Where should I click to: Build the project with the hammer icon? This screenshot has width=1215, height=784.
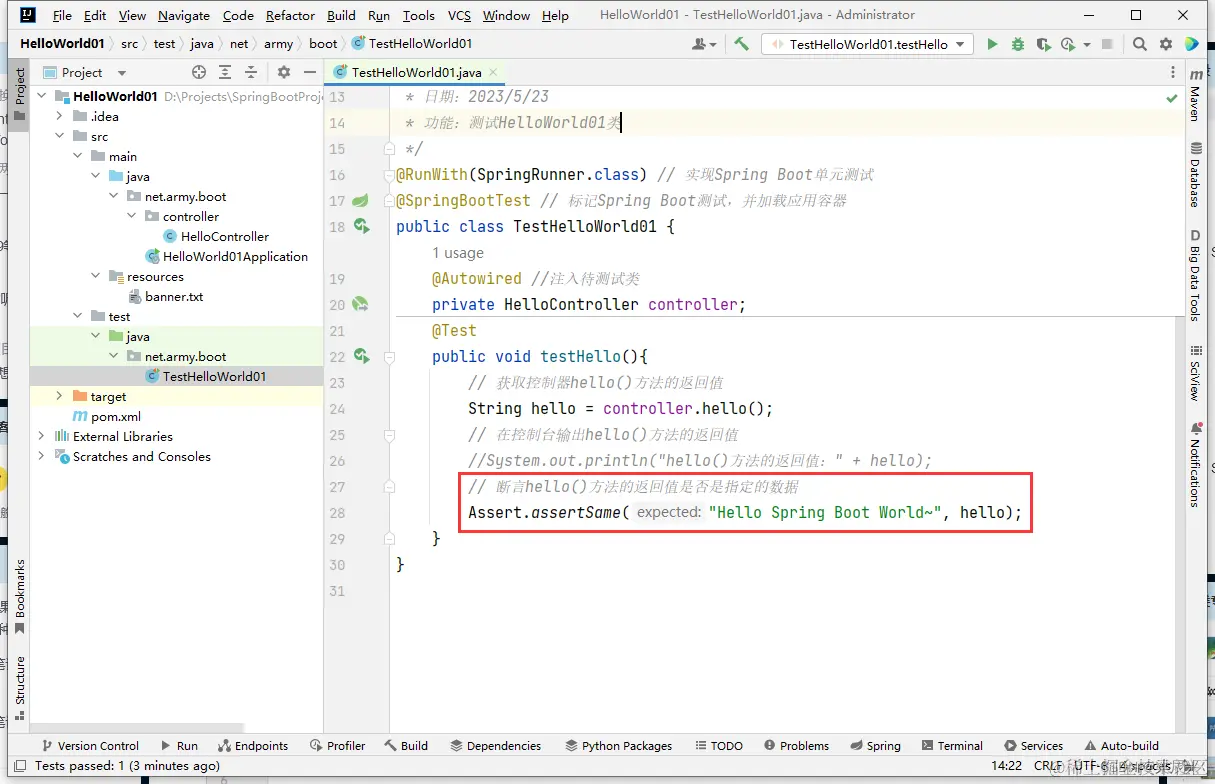point(741,44)
